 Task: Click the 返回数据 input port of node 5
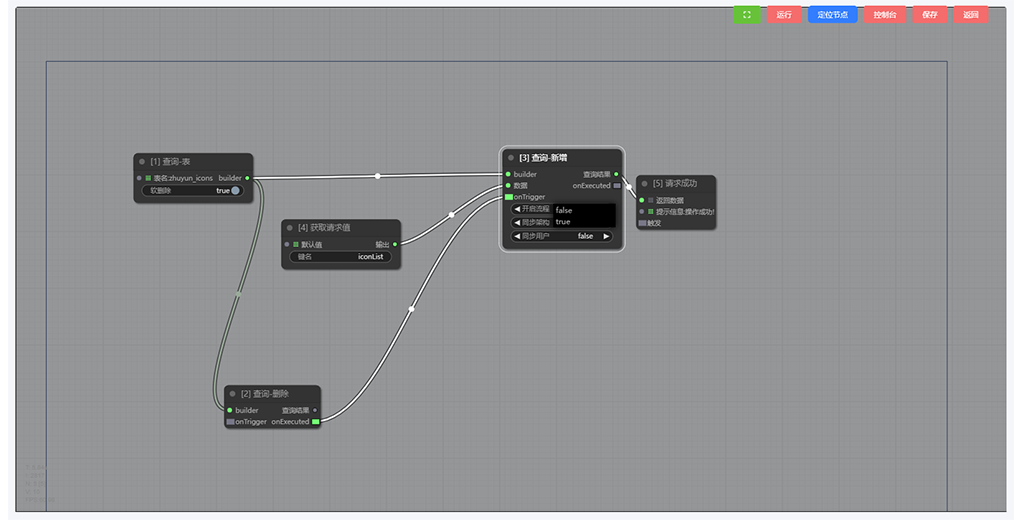[x=642, y=201]
